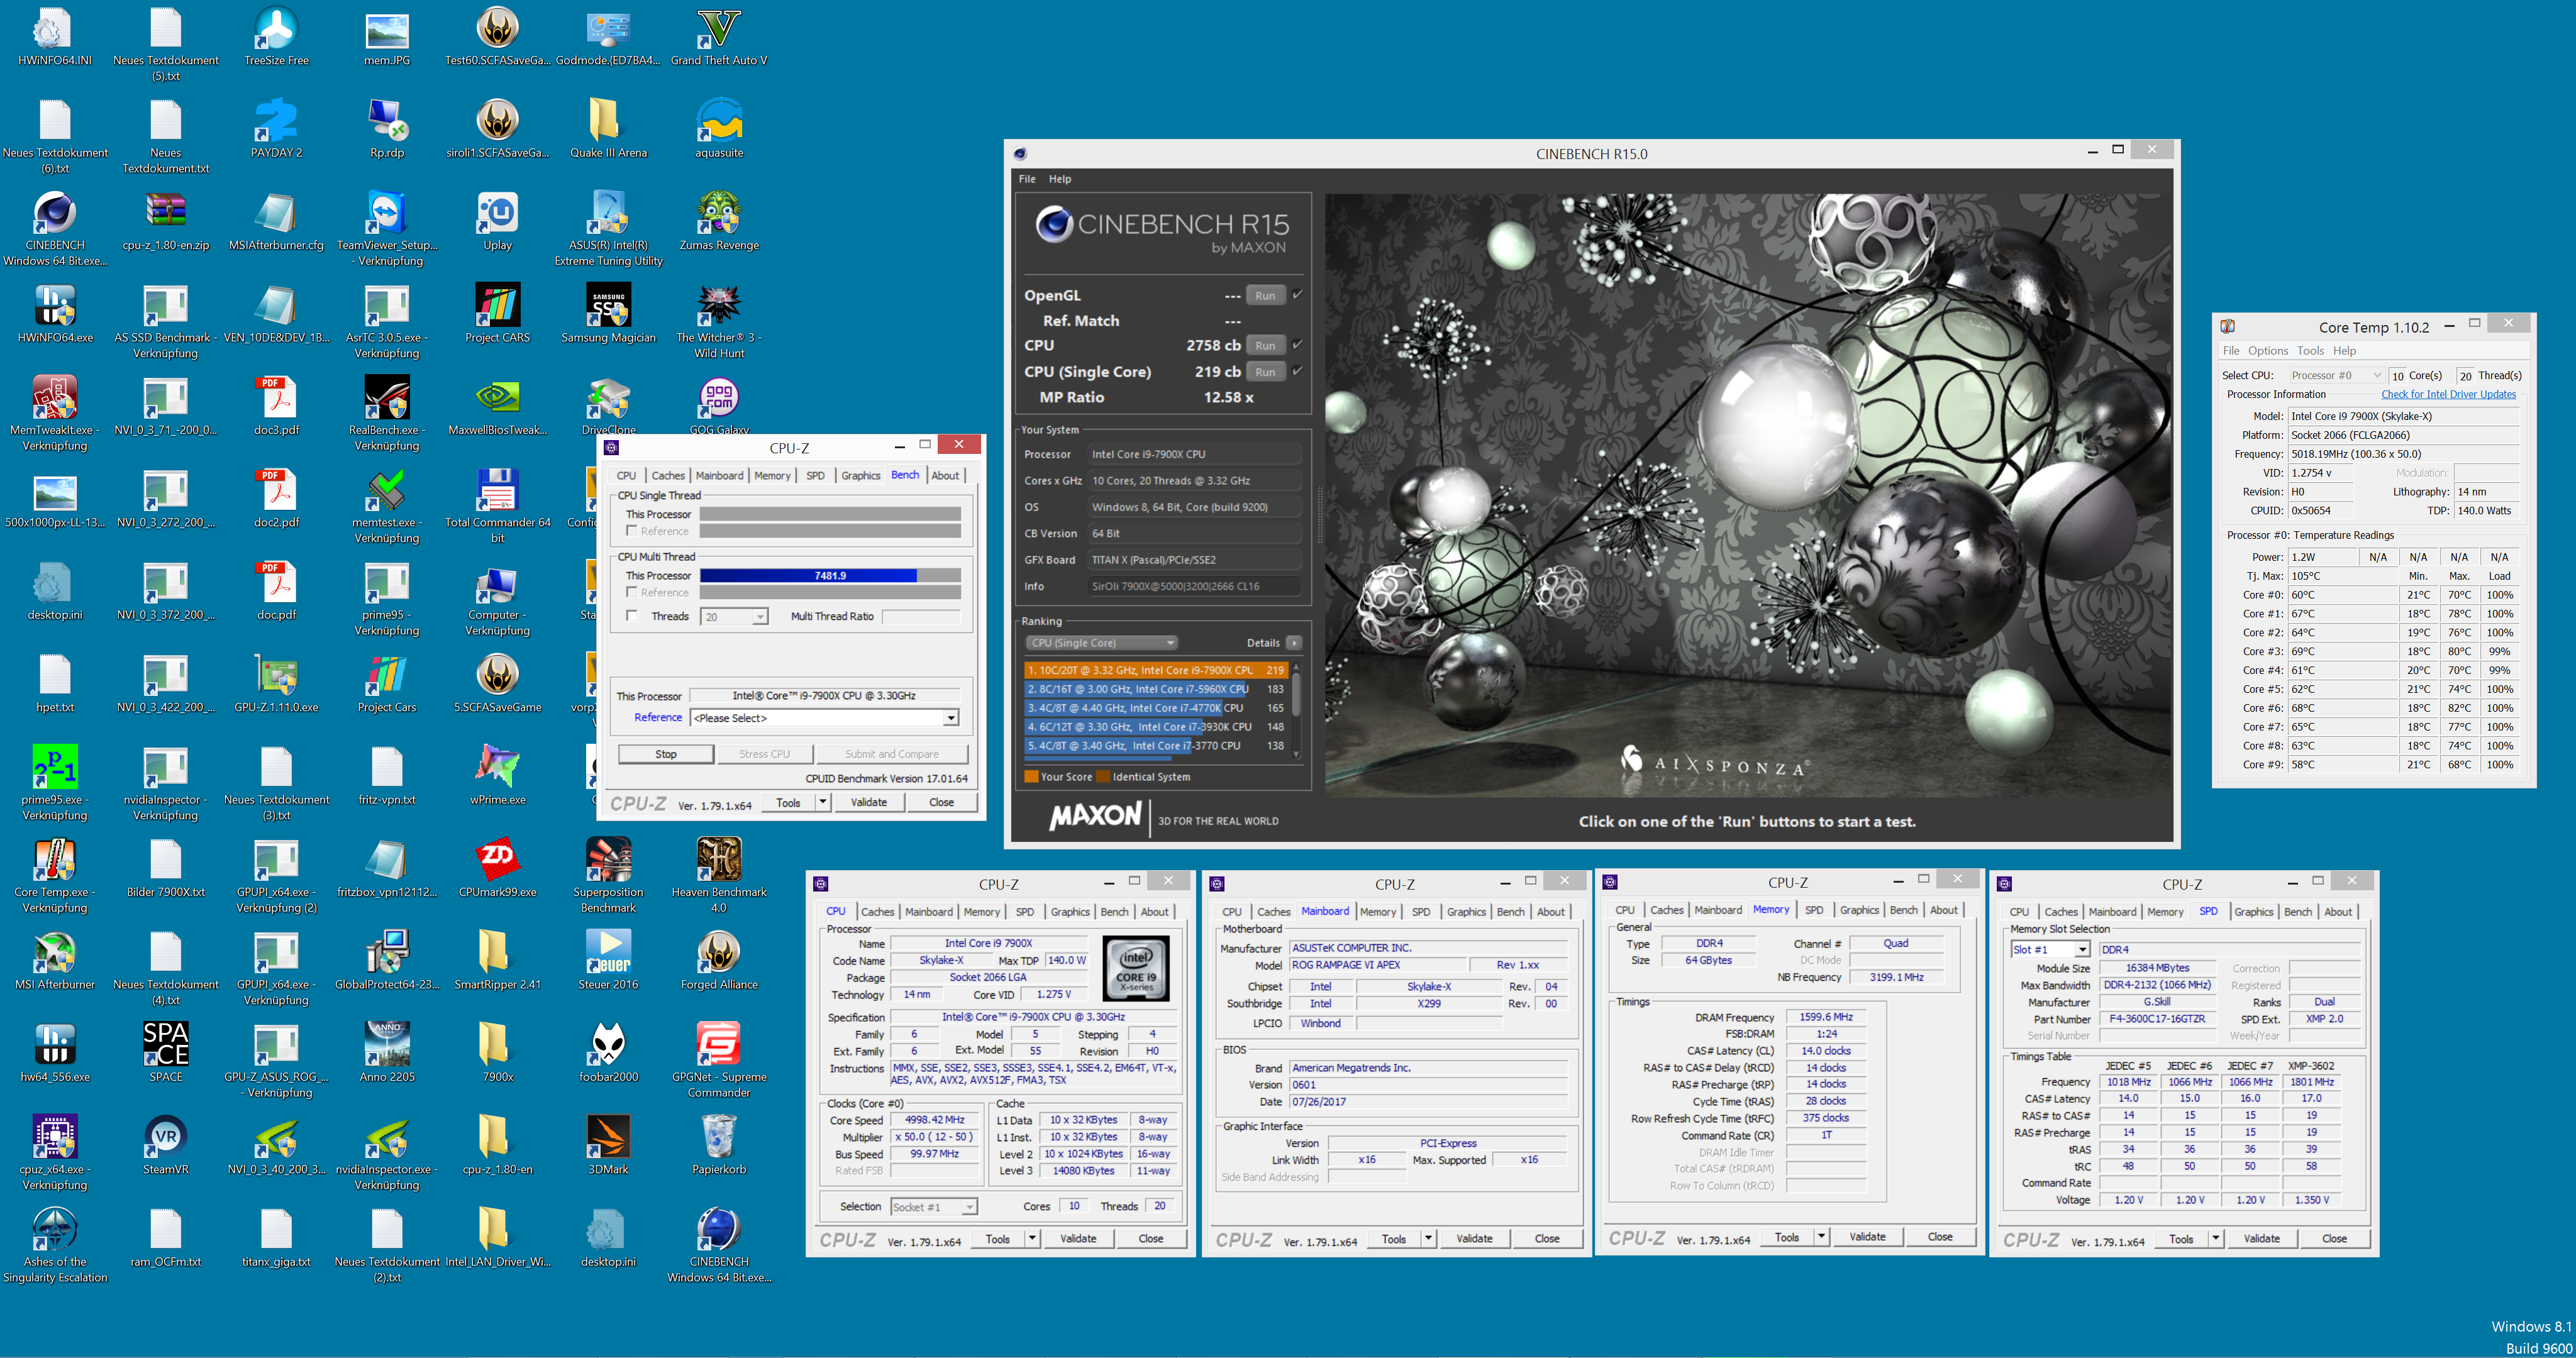Click Close button in CPU-Z Mainboard window

point(1547,1238)
